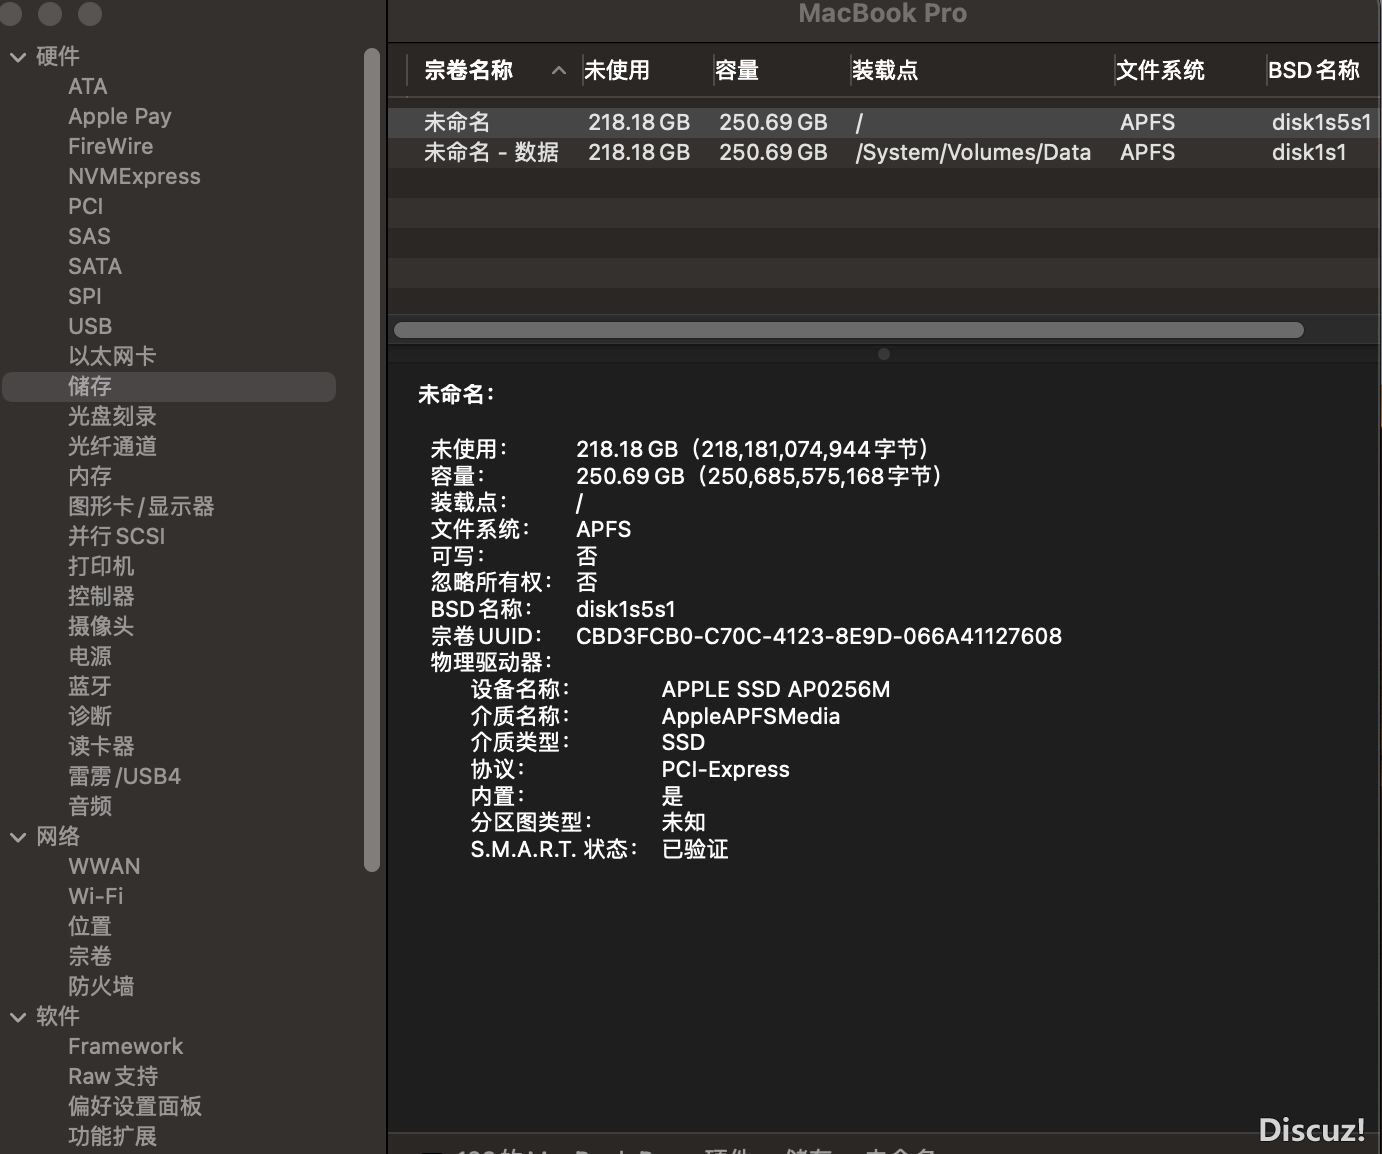The width and height of the screenshot is (1382, 1154).
Task: Select 功能扩展 under 软件
Action: click(x=112, y=1137)
